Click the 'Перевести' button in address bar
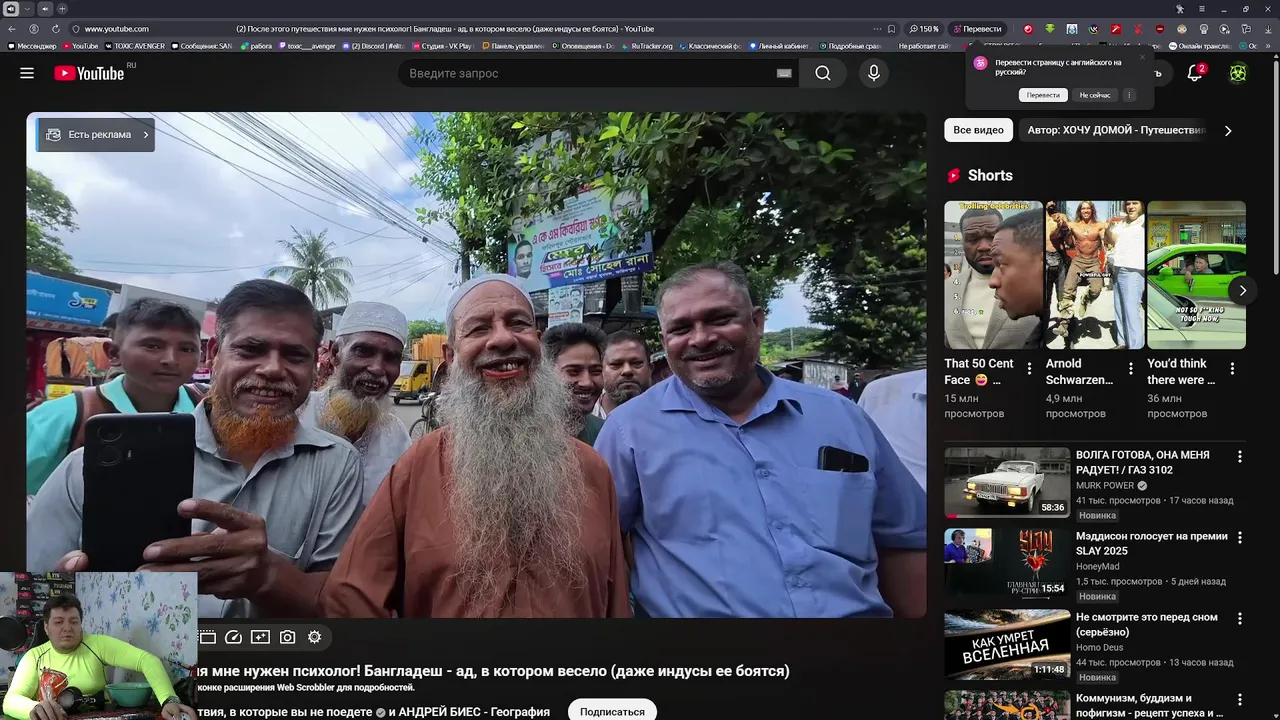Viewport: 1280px width, 720px height. [976, 29]
